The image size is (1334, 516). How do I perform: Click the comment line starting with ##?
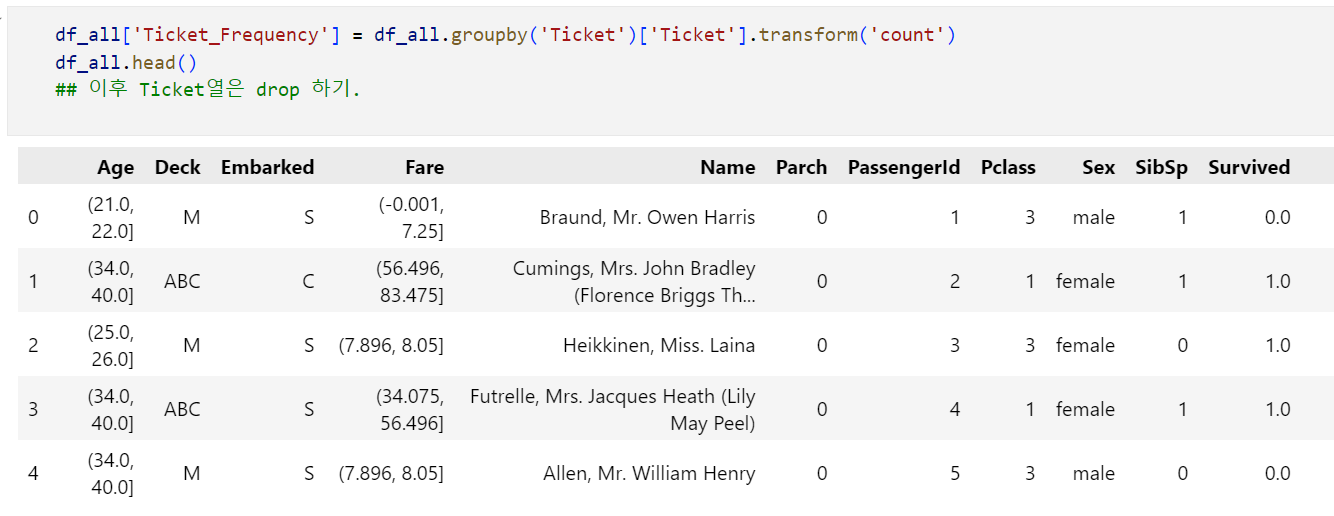[208, 89]
